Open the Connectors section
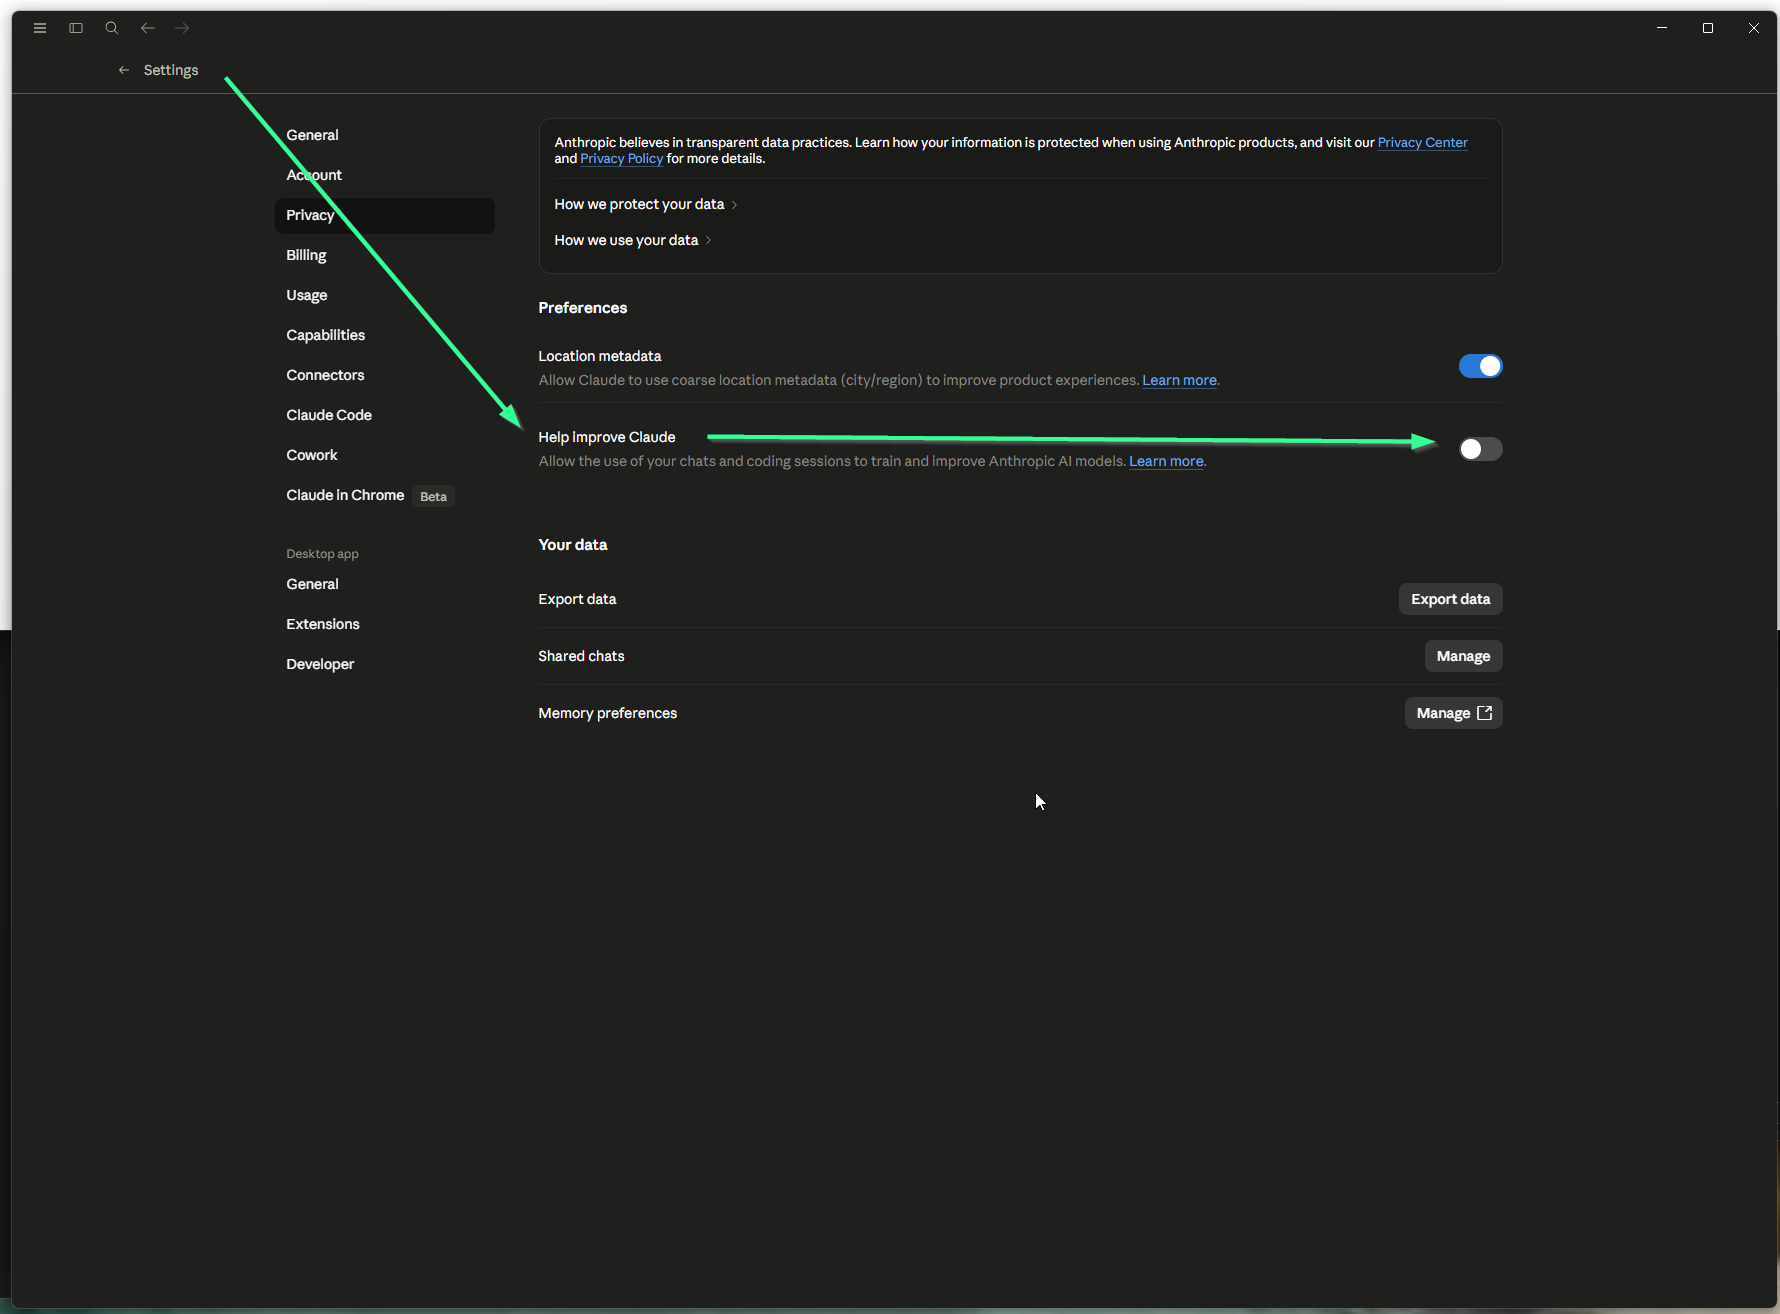 pyautogui.click(x=385, y=375)
